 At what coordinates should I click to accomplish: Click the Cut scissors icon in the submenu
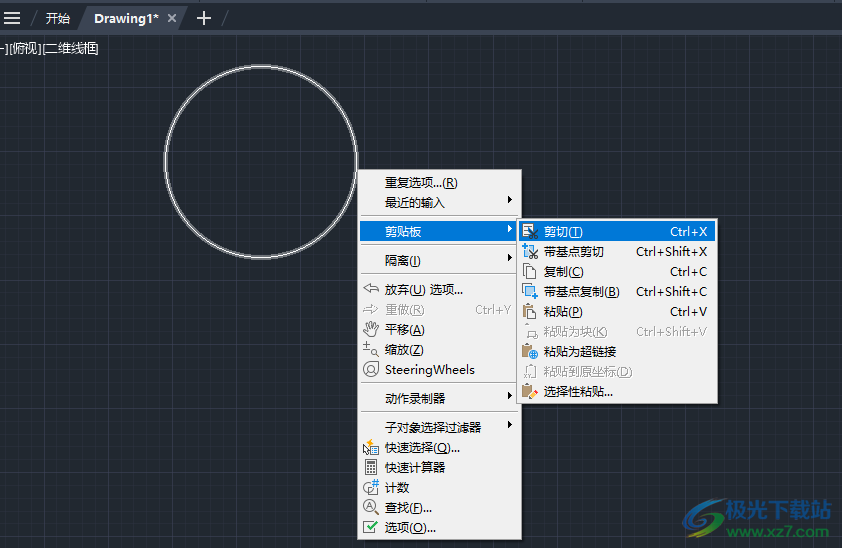point(530,231)
